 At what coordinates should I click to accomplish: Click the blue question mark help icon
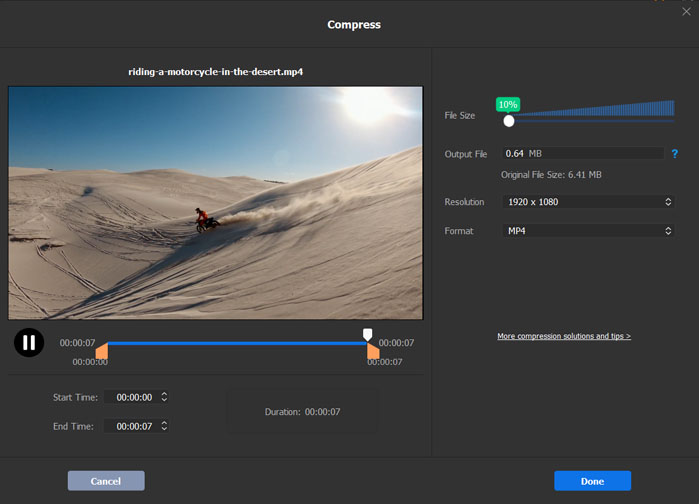pos(674,154)
